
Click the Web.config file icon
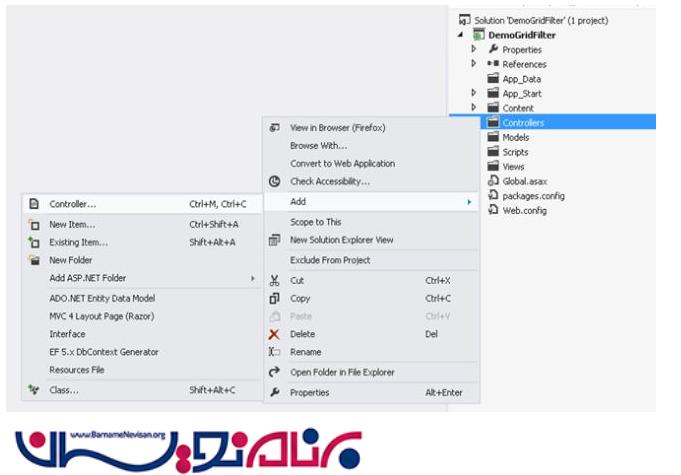493,210
